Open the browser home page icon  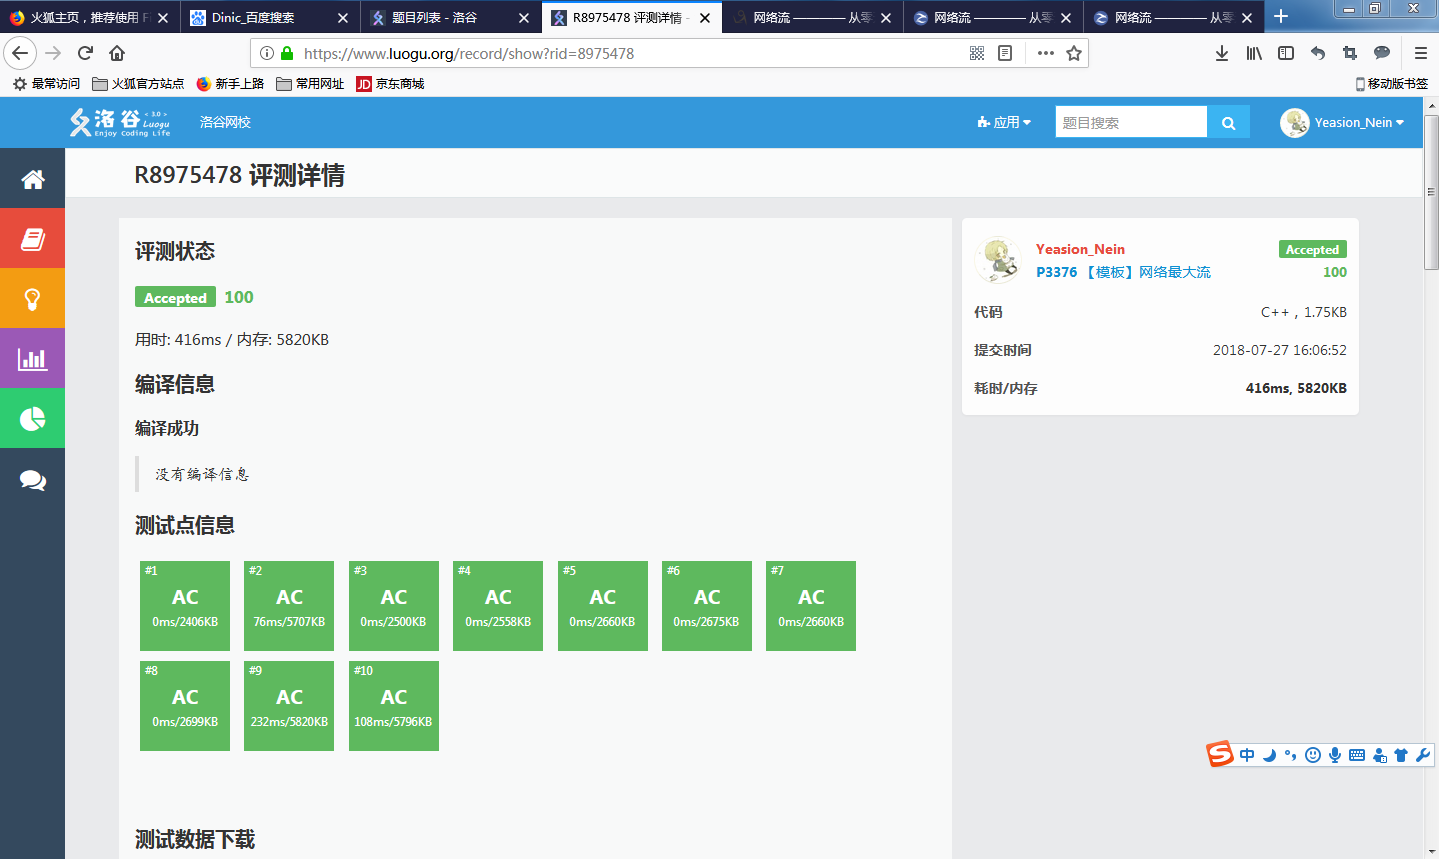(x=117, y=53)
